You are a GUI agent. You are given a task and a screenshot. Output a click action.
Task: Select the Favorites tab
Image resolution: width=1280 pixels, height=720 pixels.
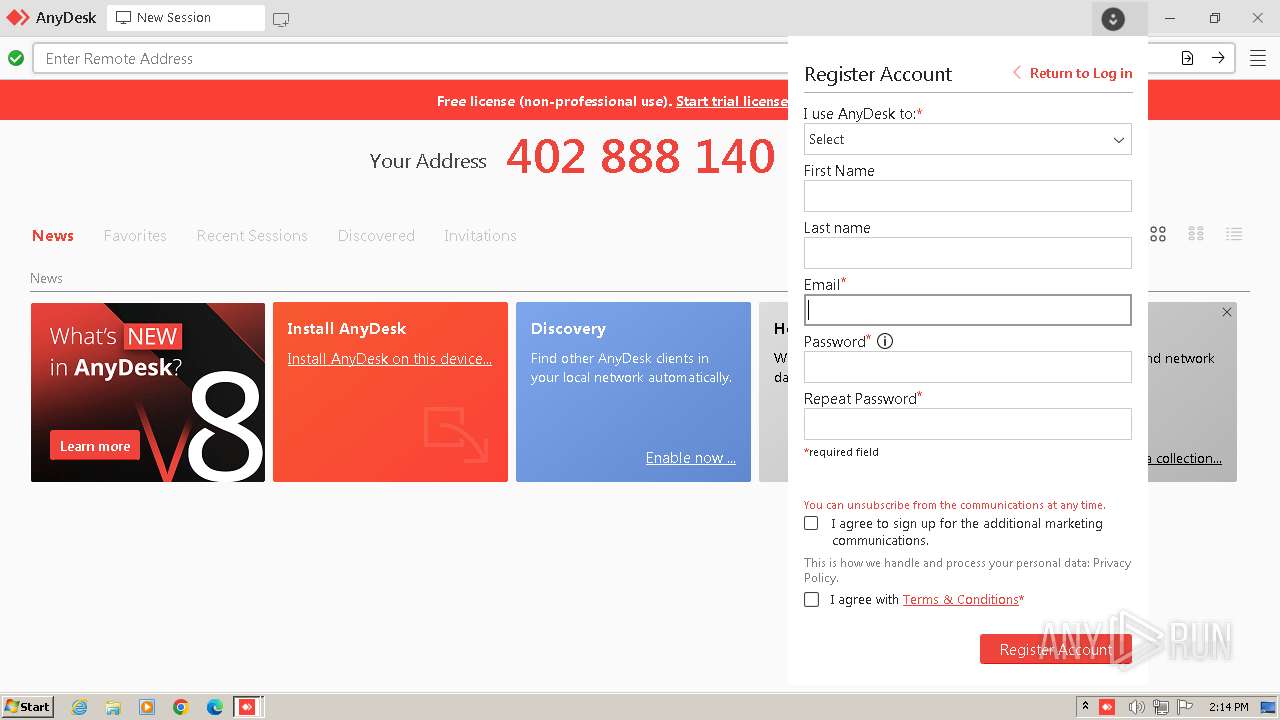(x=135, y=236)
